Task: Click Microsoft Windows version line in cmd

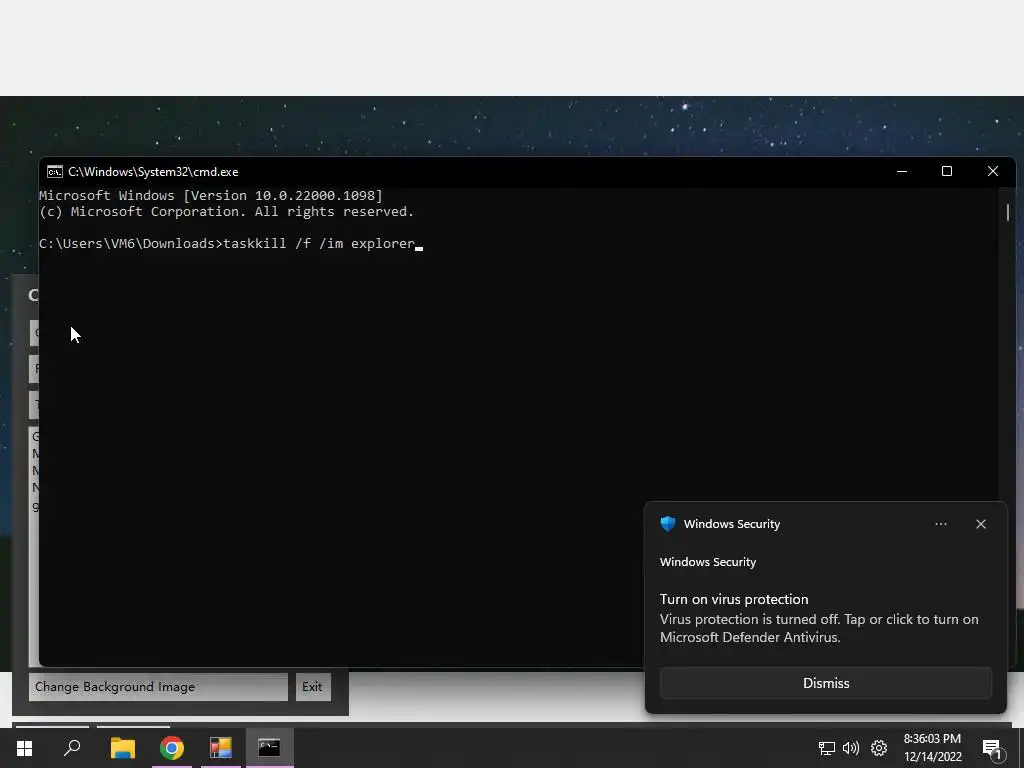Action: (211, 195)
